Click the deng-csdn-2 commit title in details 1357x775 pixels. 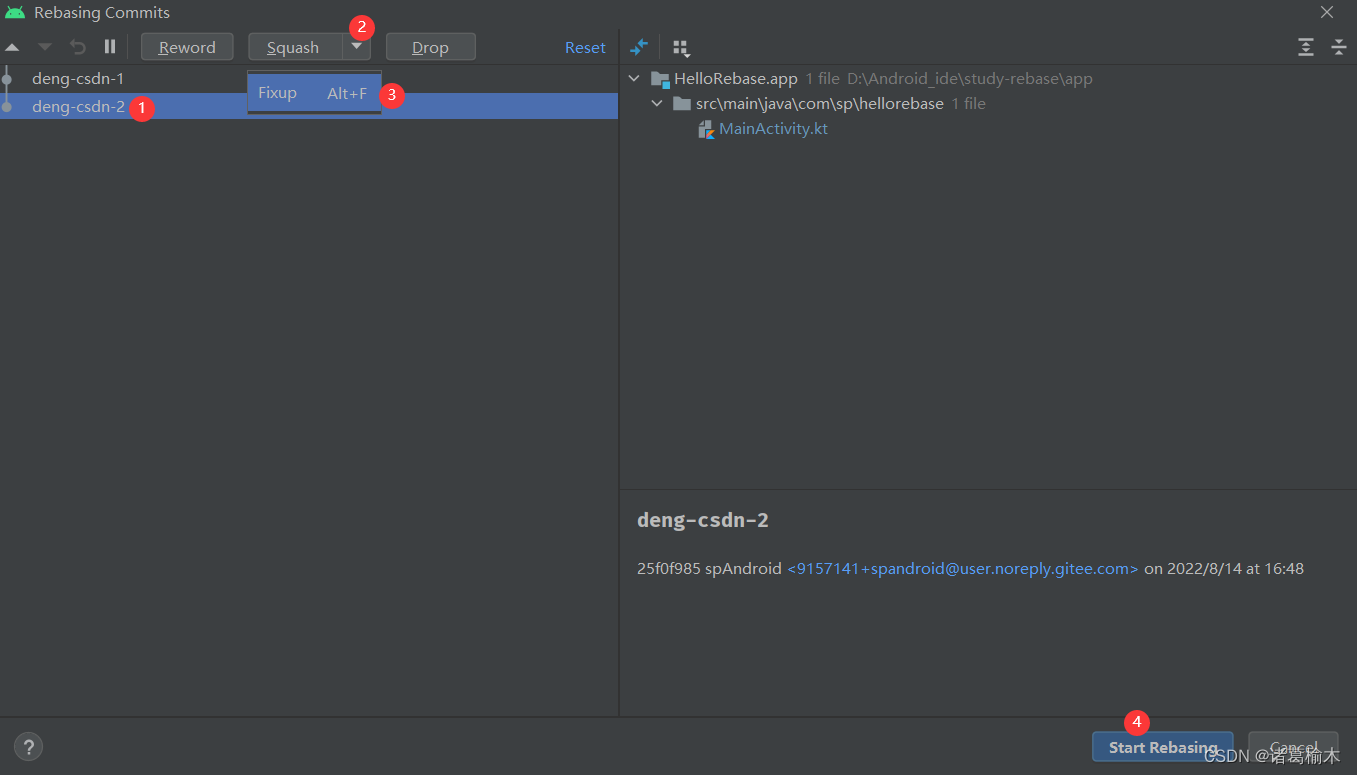click(703, 520)
